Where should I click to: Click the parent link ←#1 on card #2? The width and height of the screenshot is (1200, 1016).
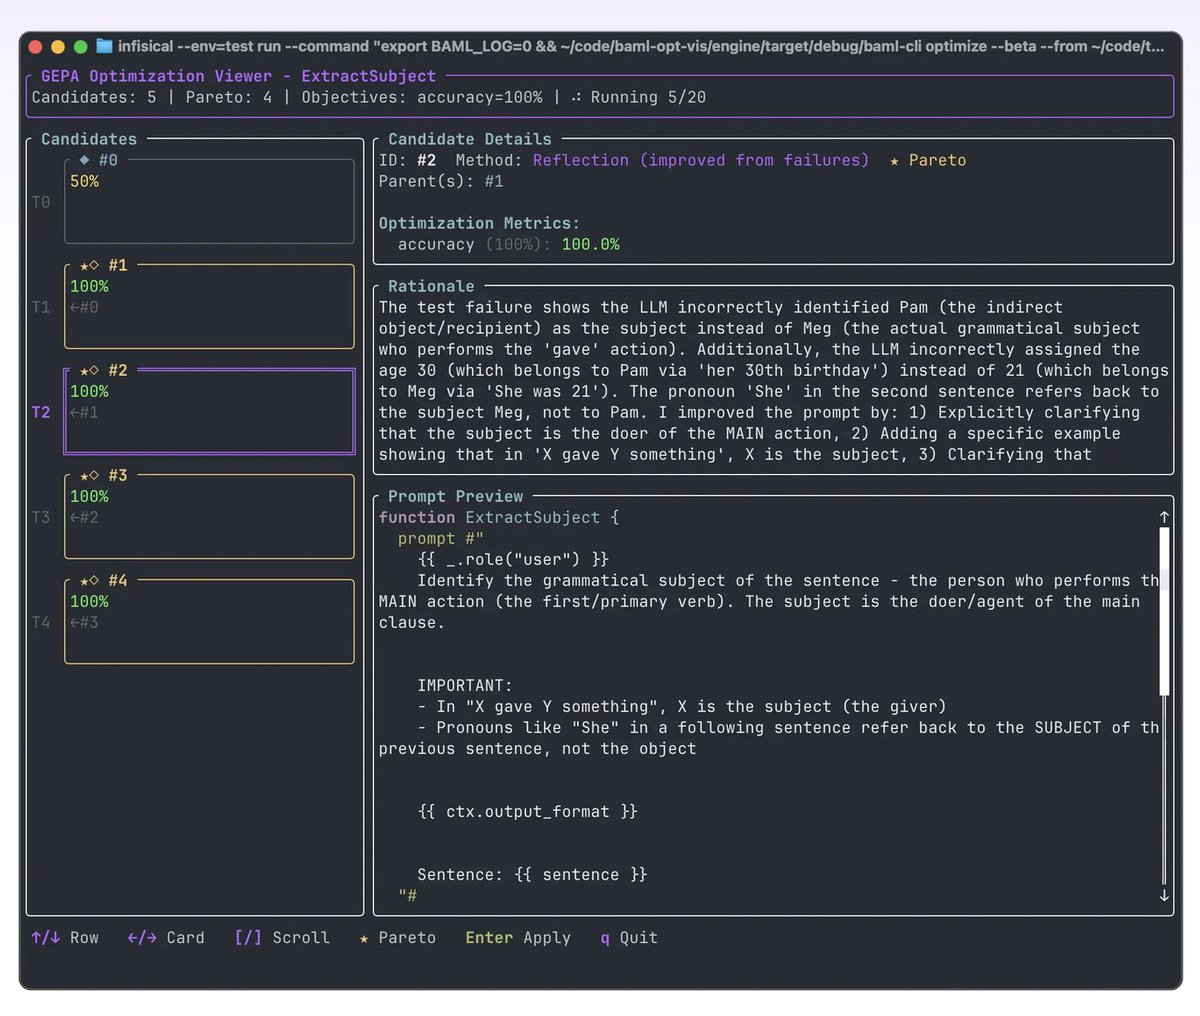tap(84, 412)
